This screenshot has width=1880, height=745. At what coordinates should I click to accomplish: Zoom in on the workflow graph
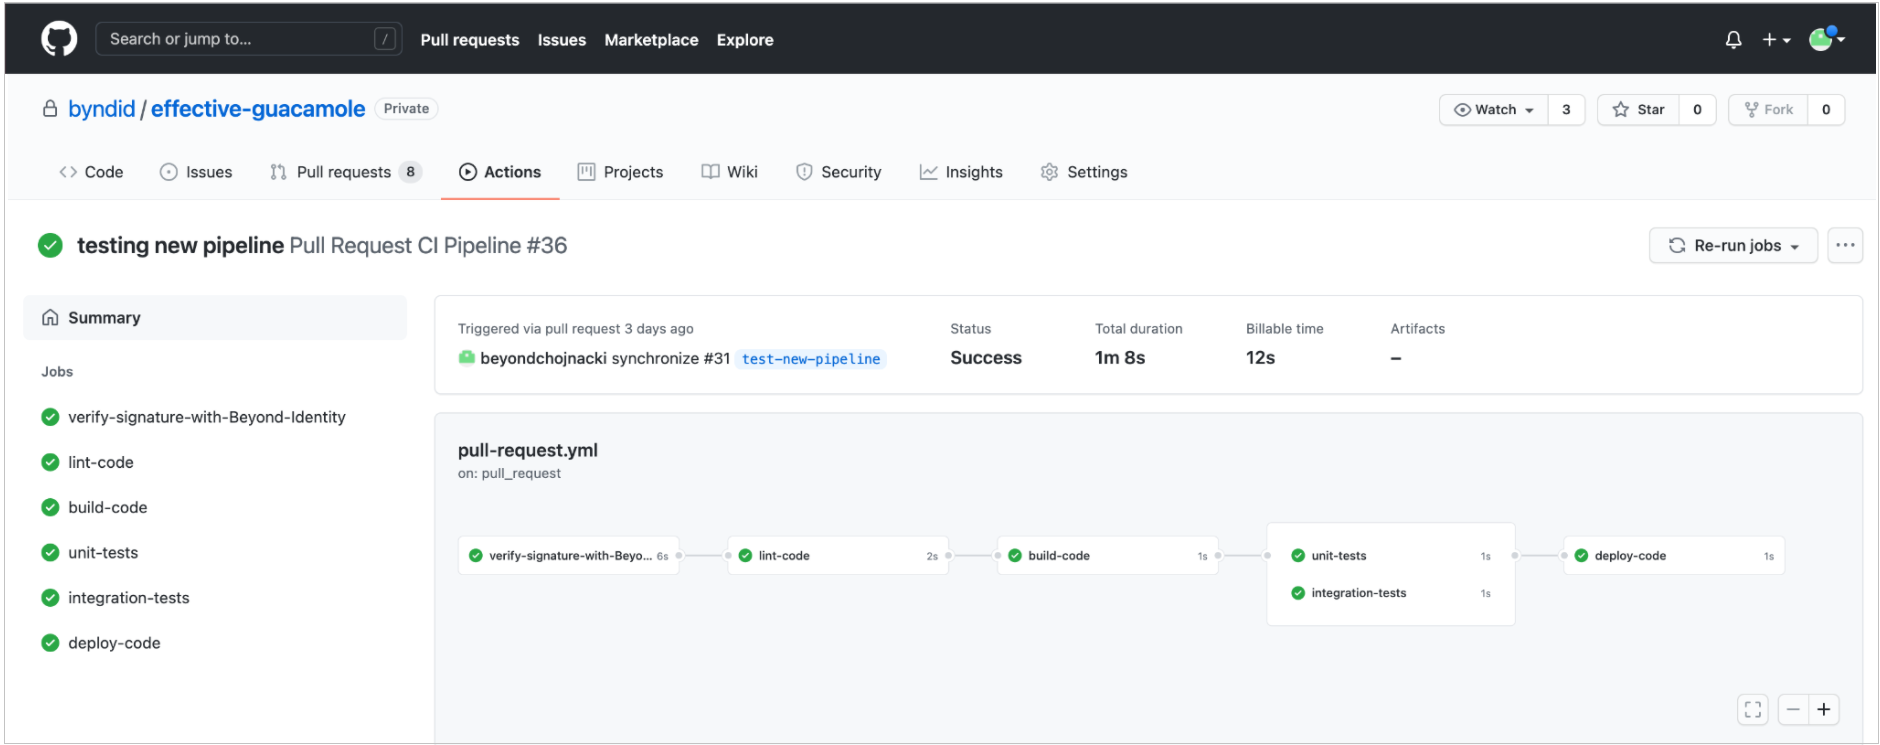(1823, 709)
